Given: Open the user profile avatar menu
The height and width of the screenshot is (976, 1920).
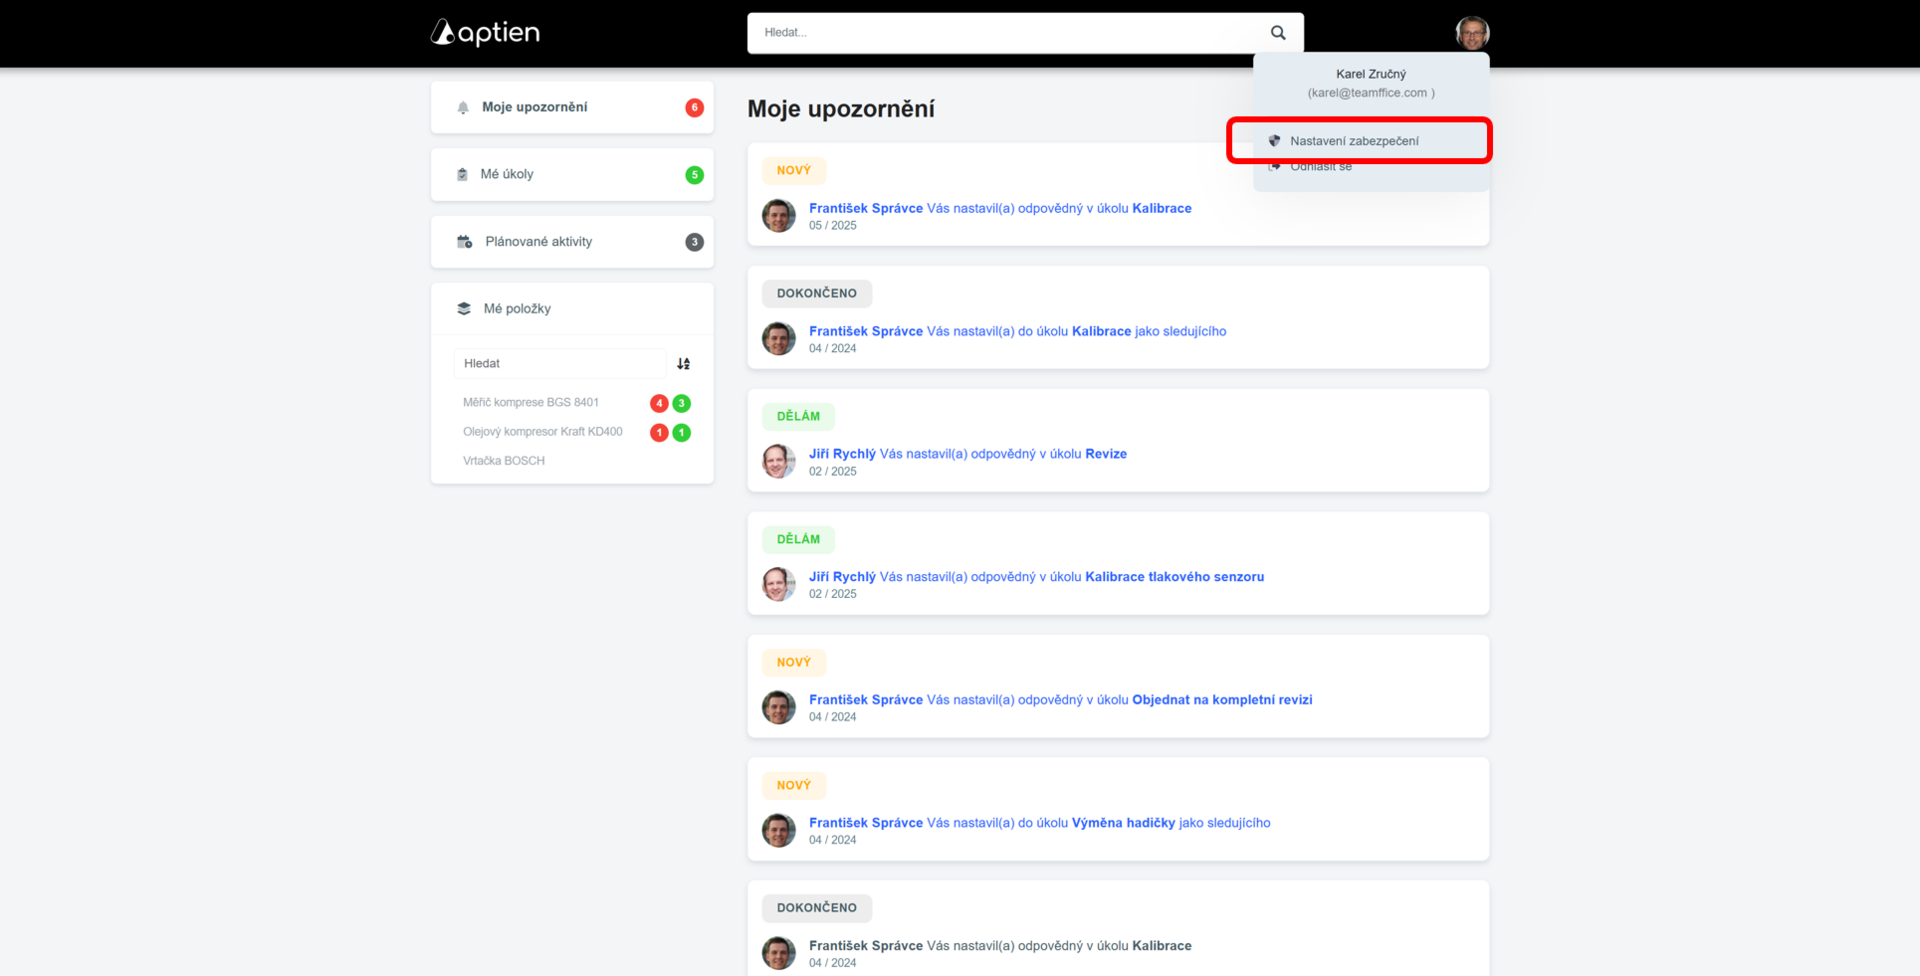Looking at the screenshot, I should tap(1472, 33).
